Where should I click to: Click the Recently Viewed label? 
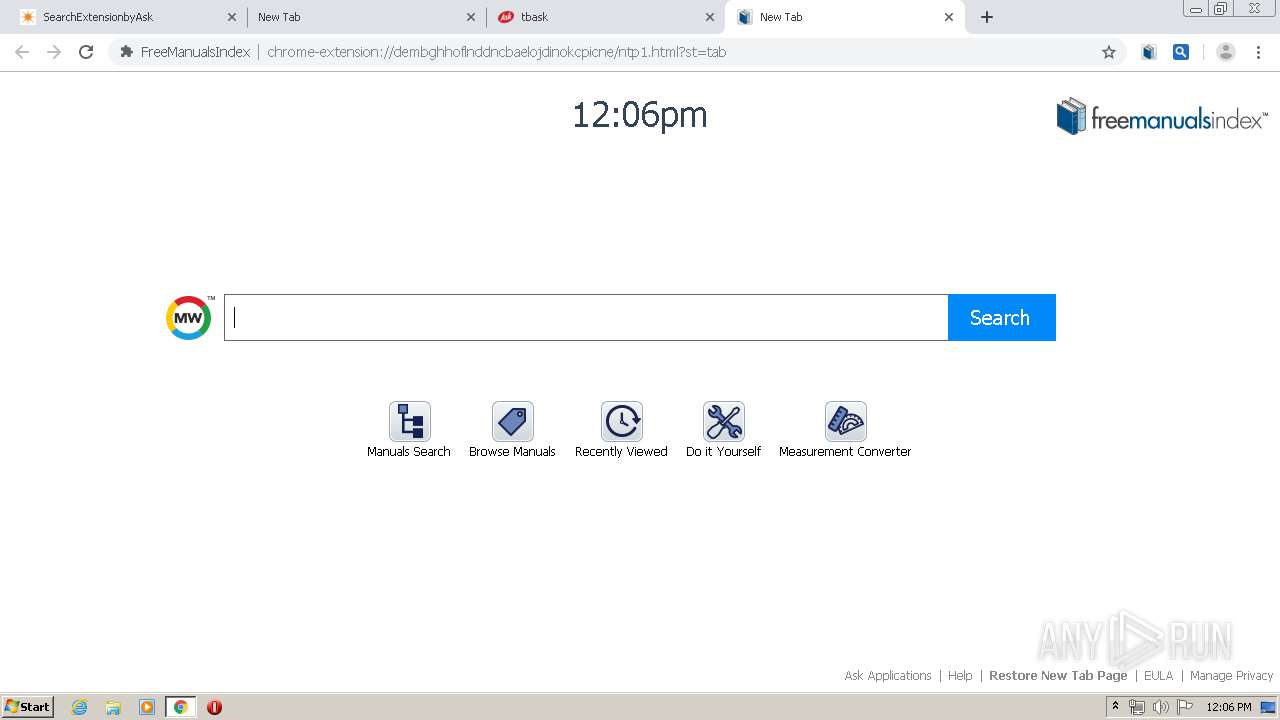click(x=621, y=452)
